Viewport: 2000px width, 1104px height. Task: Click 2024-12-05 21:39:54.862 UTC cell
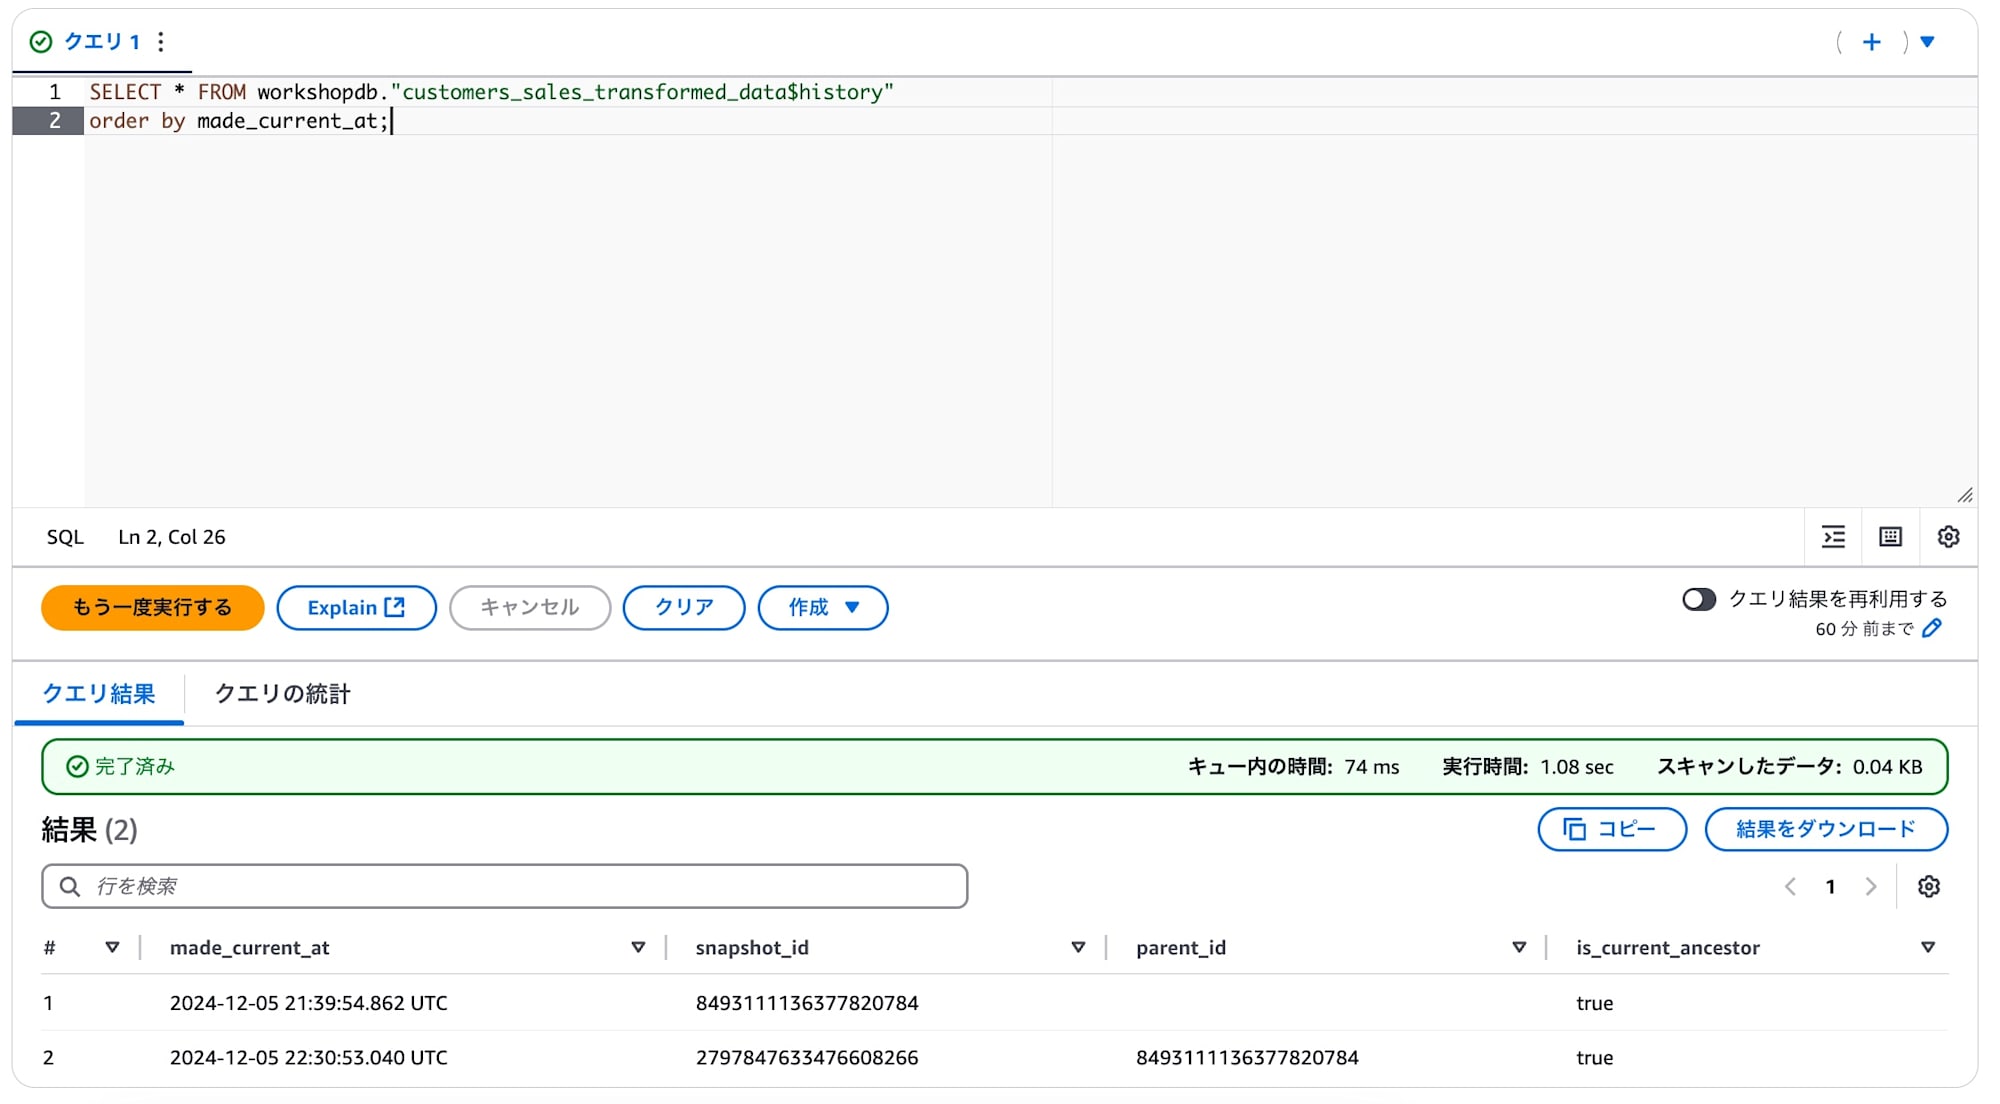point(308,1003)
